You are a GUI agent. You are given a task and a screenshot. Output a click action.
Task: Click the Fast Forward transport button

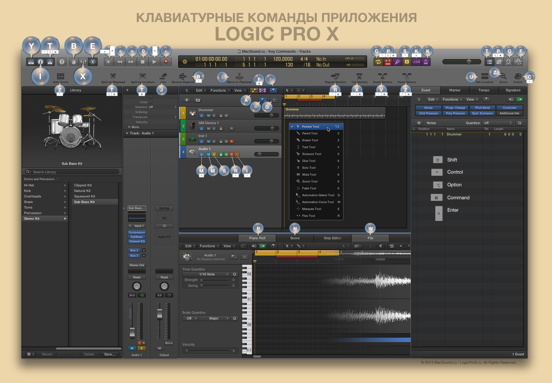pyautogui.click(x=131, y=62)
